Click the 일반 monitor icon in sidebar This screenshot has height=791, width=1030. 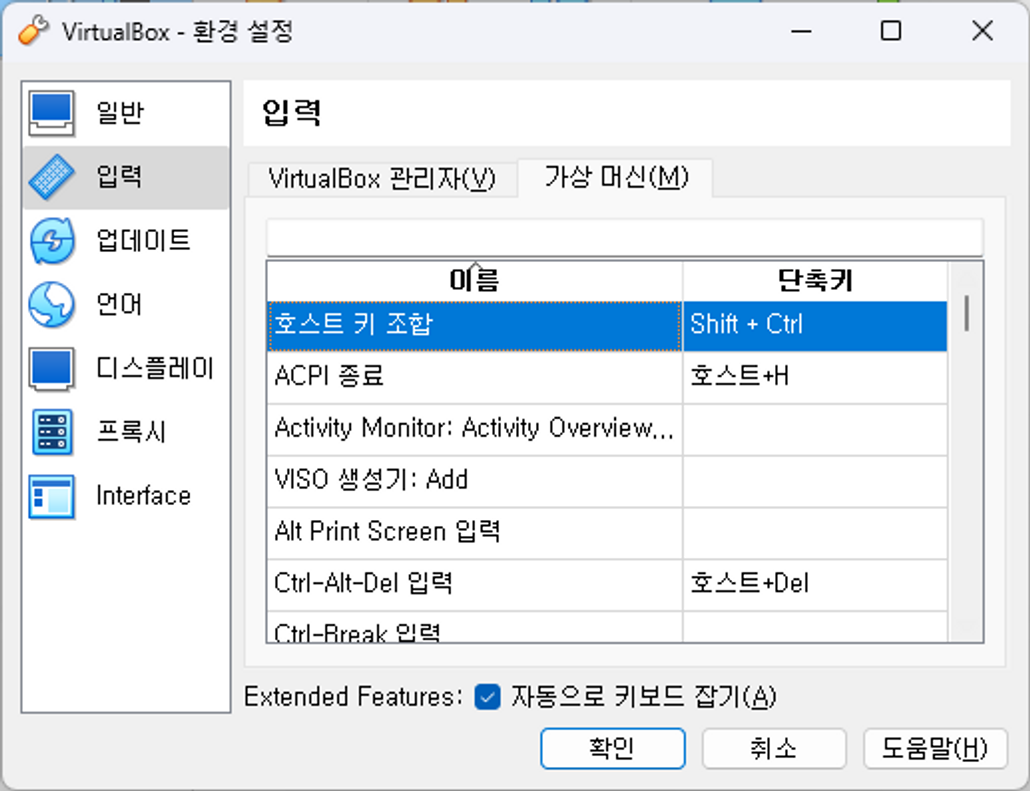tap(51, 113)
